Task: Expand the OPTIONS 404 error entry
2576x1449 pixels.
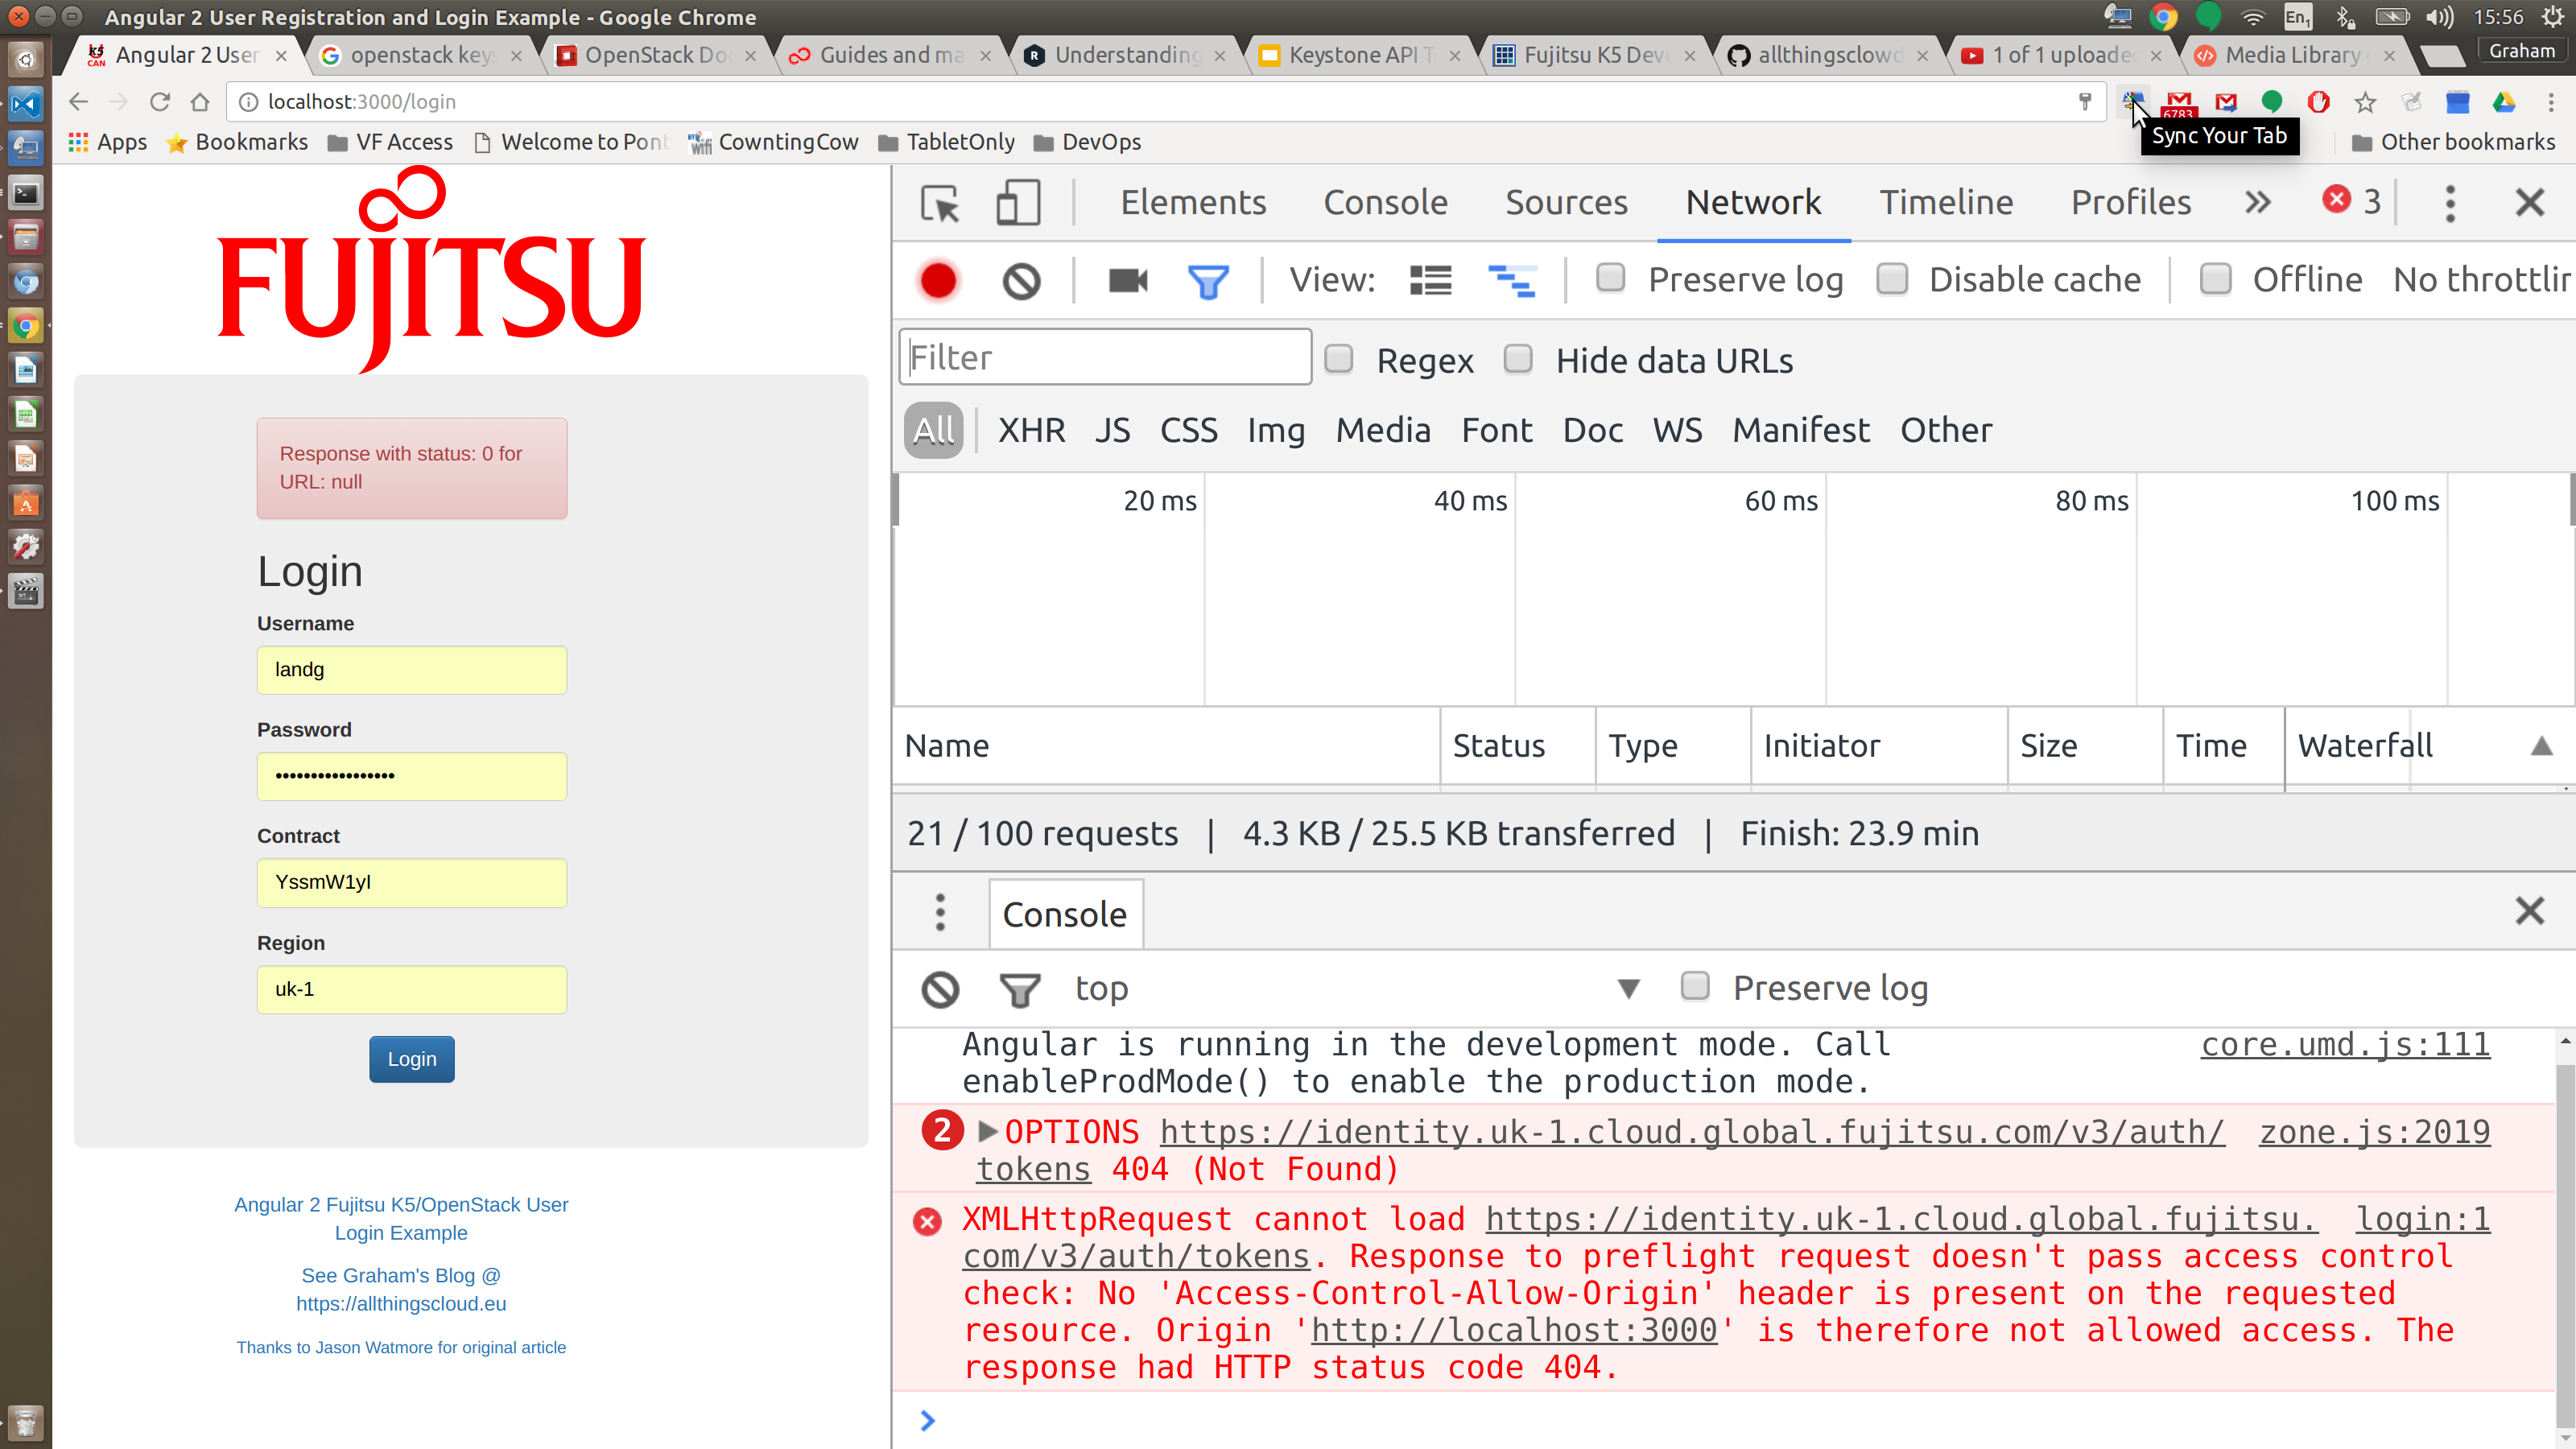Action: [x=987, y=1131]
